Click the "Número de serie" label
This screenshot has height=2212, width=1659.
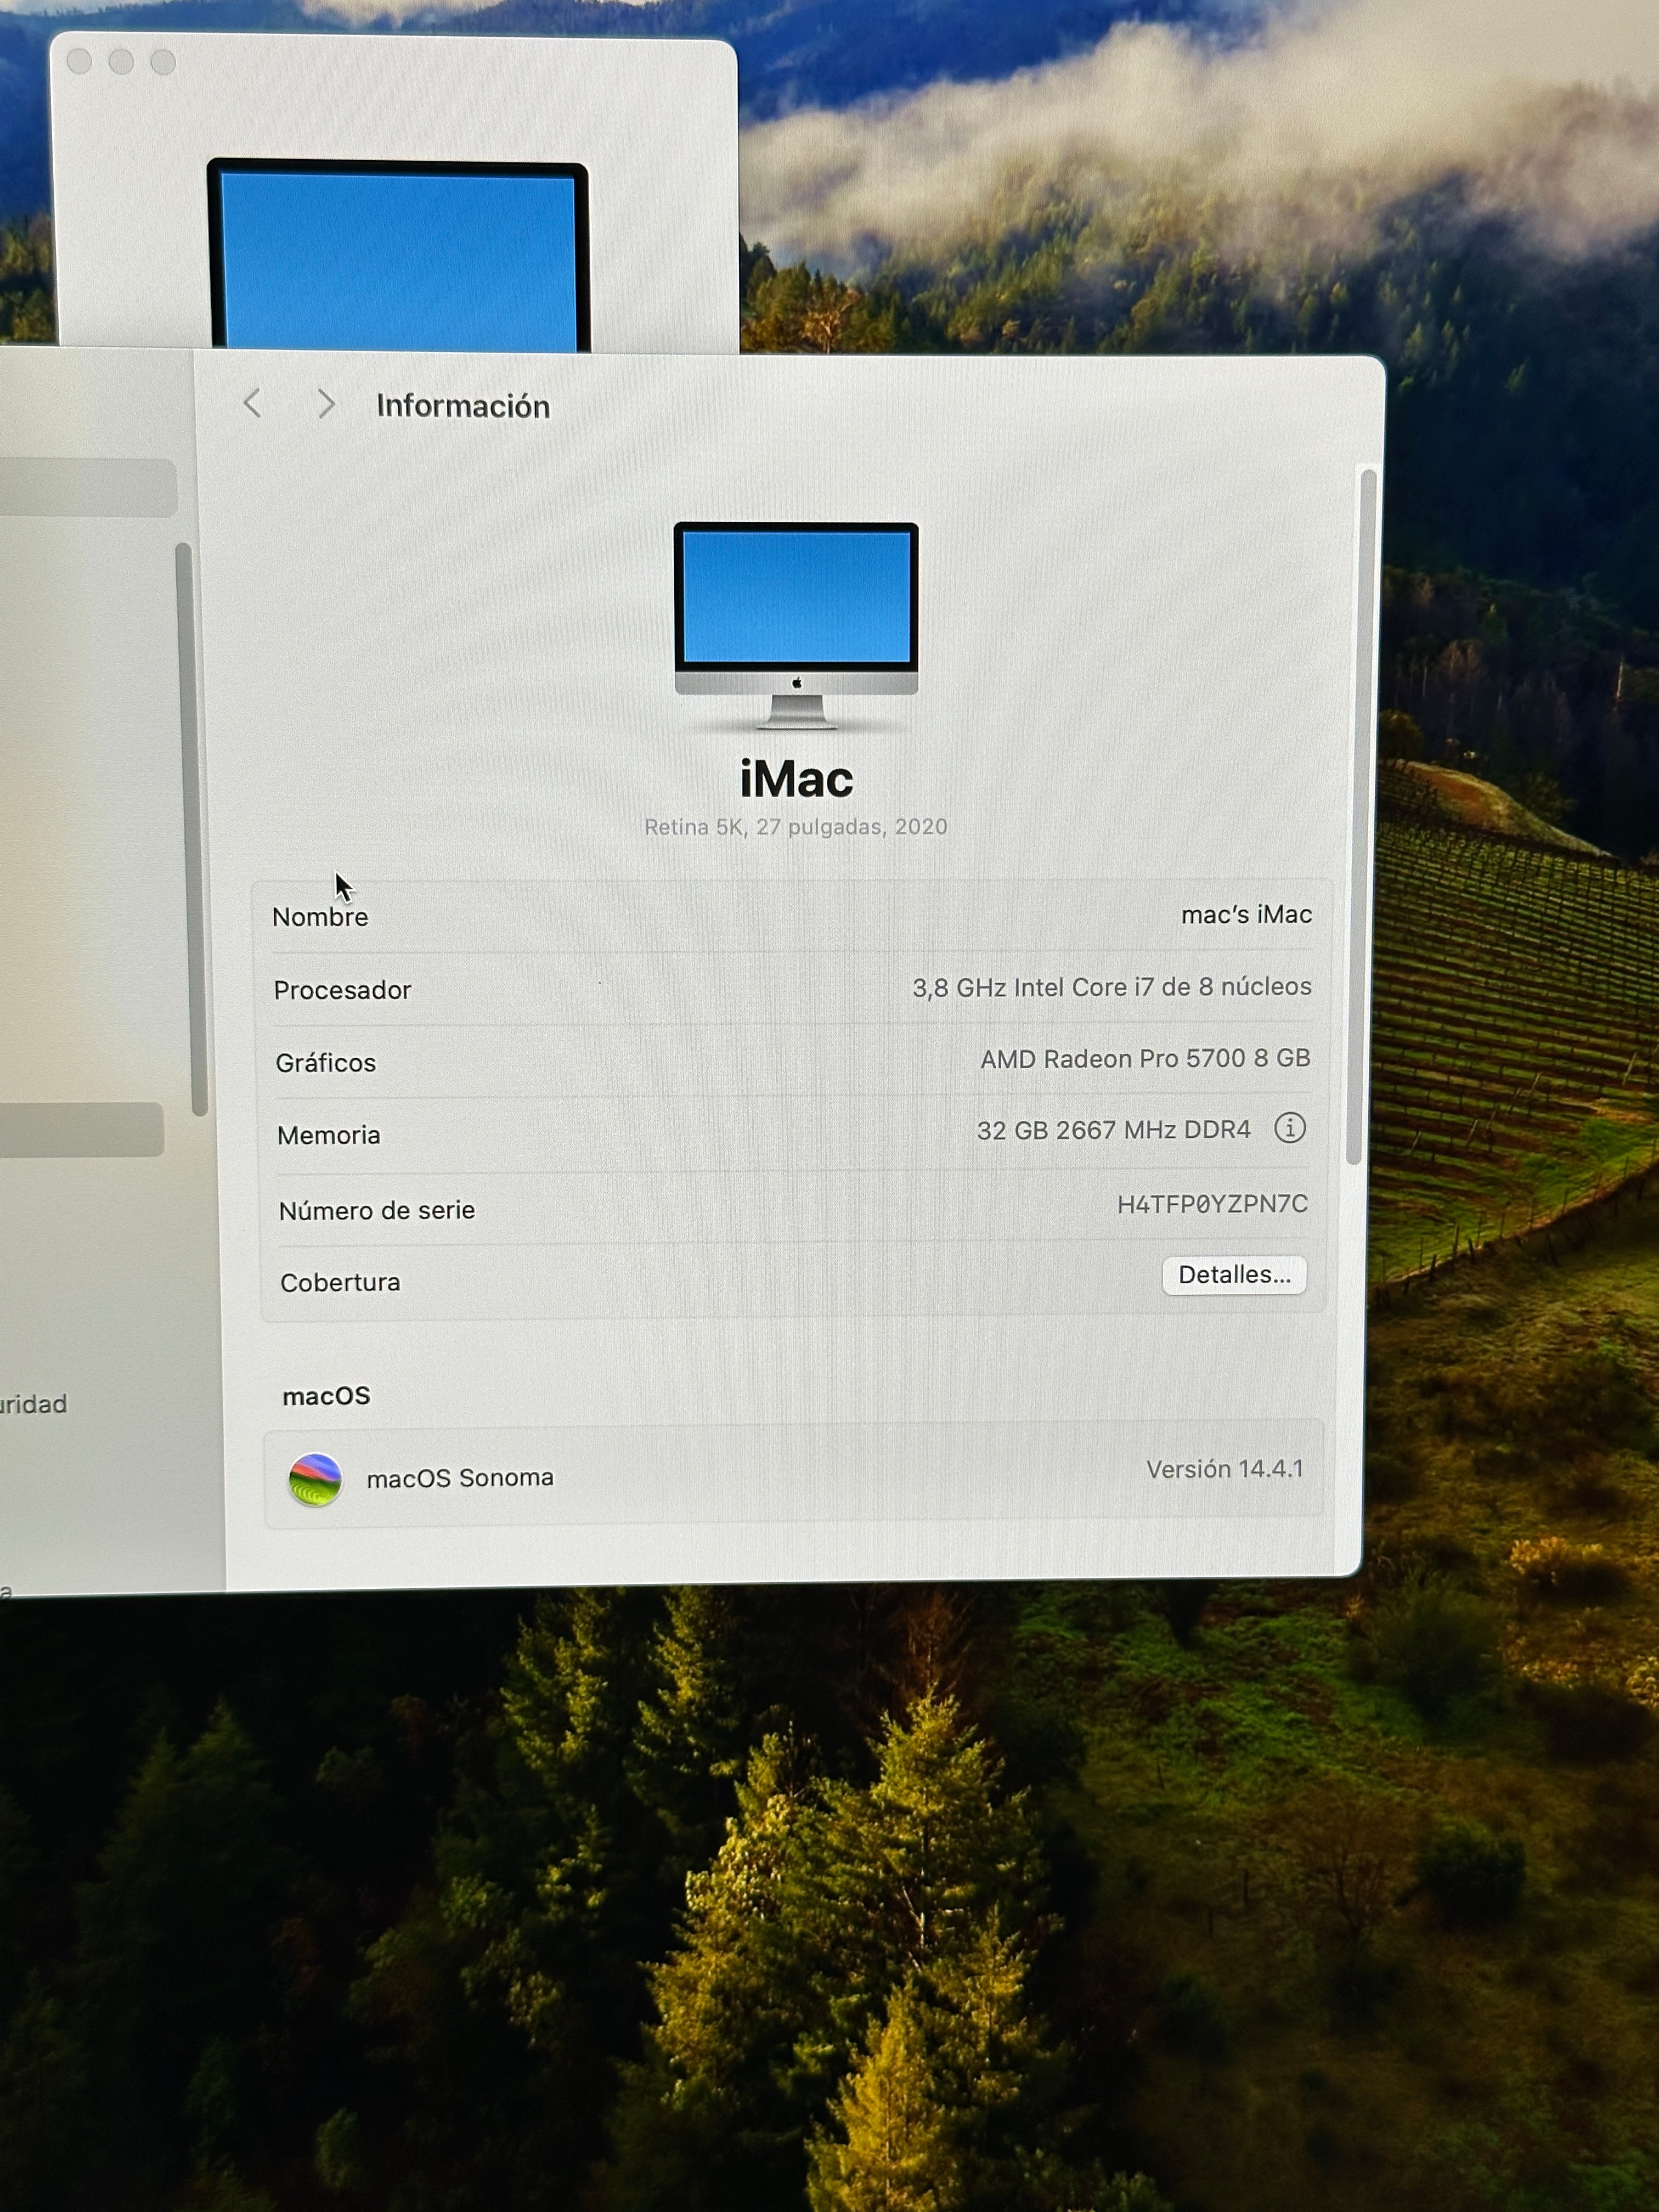[x=377, y=1211]
